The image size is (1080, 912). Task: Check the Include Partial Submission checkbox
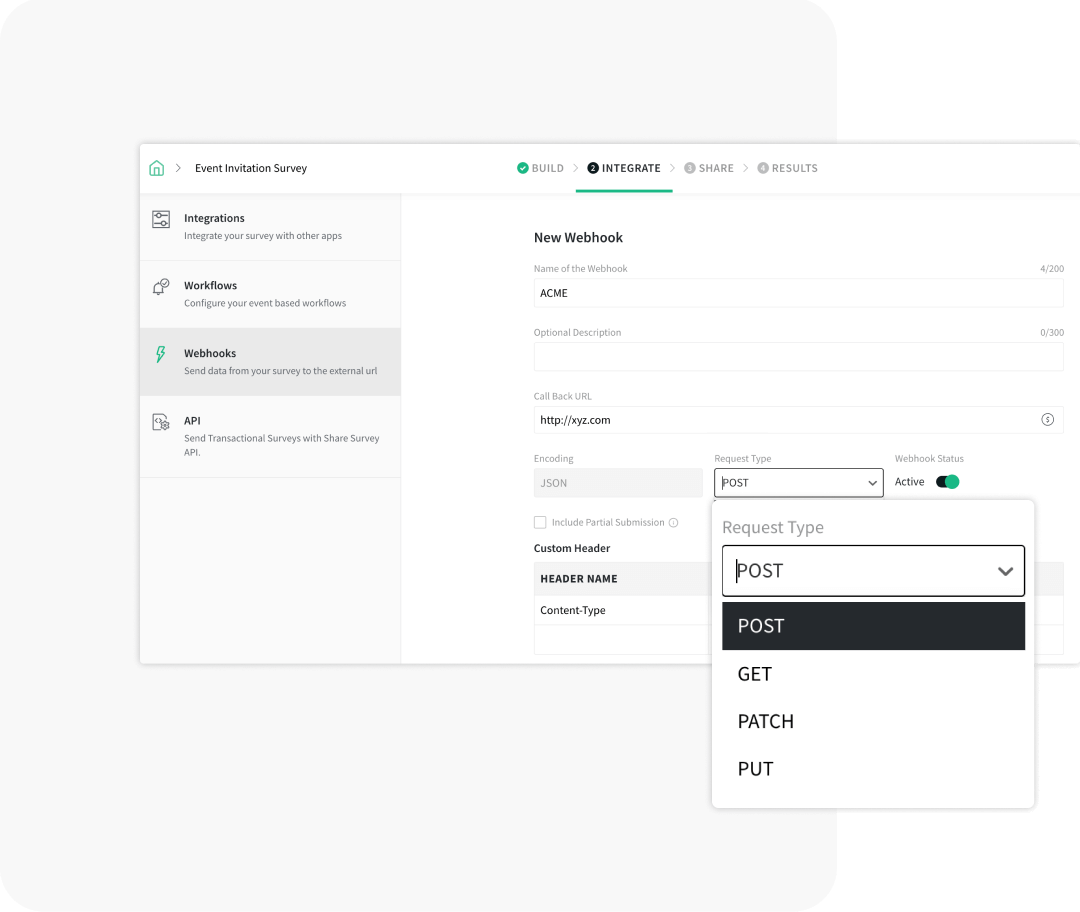pyautogui.click(x=540, y=522)
